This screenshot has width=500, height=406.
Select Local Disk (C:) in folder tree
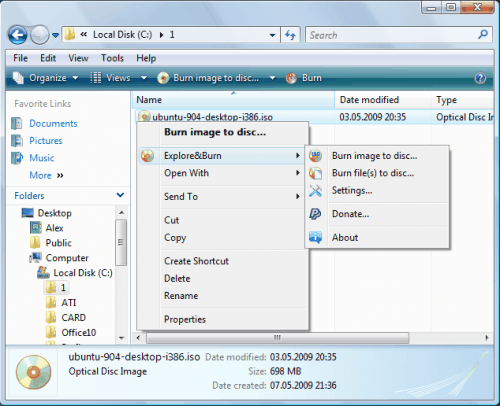point(83,273)
